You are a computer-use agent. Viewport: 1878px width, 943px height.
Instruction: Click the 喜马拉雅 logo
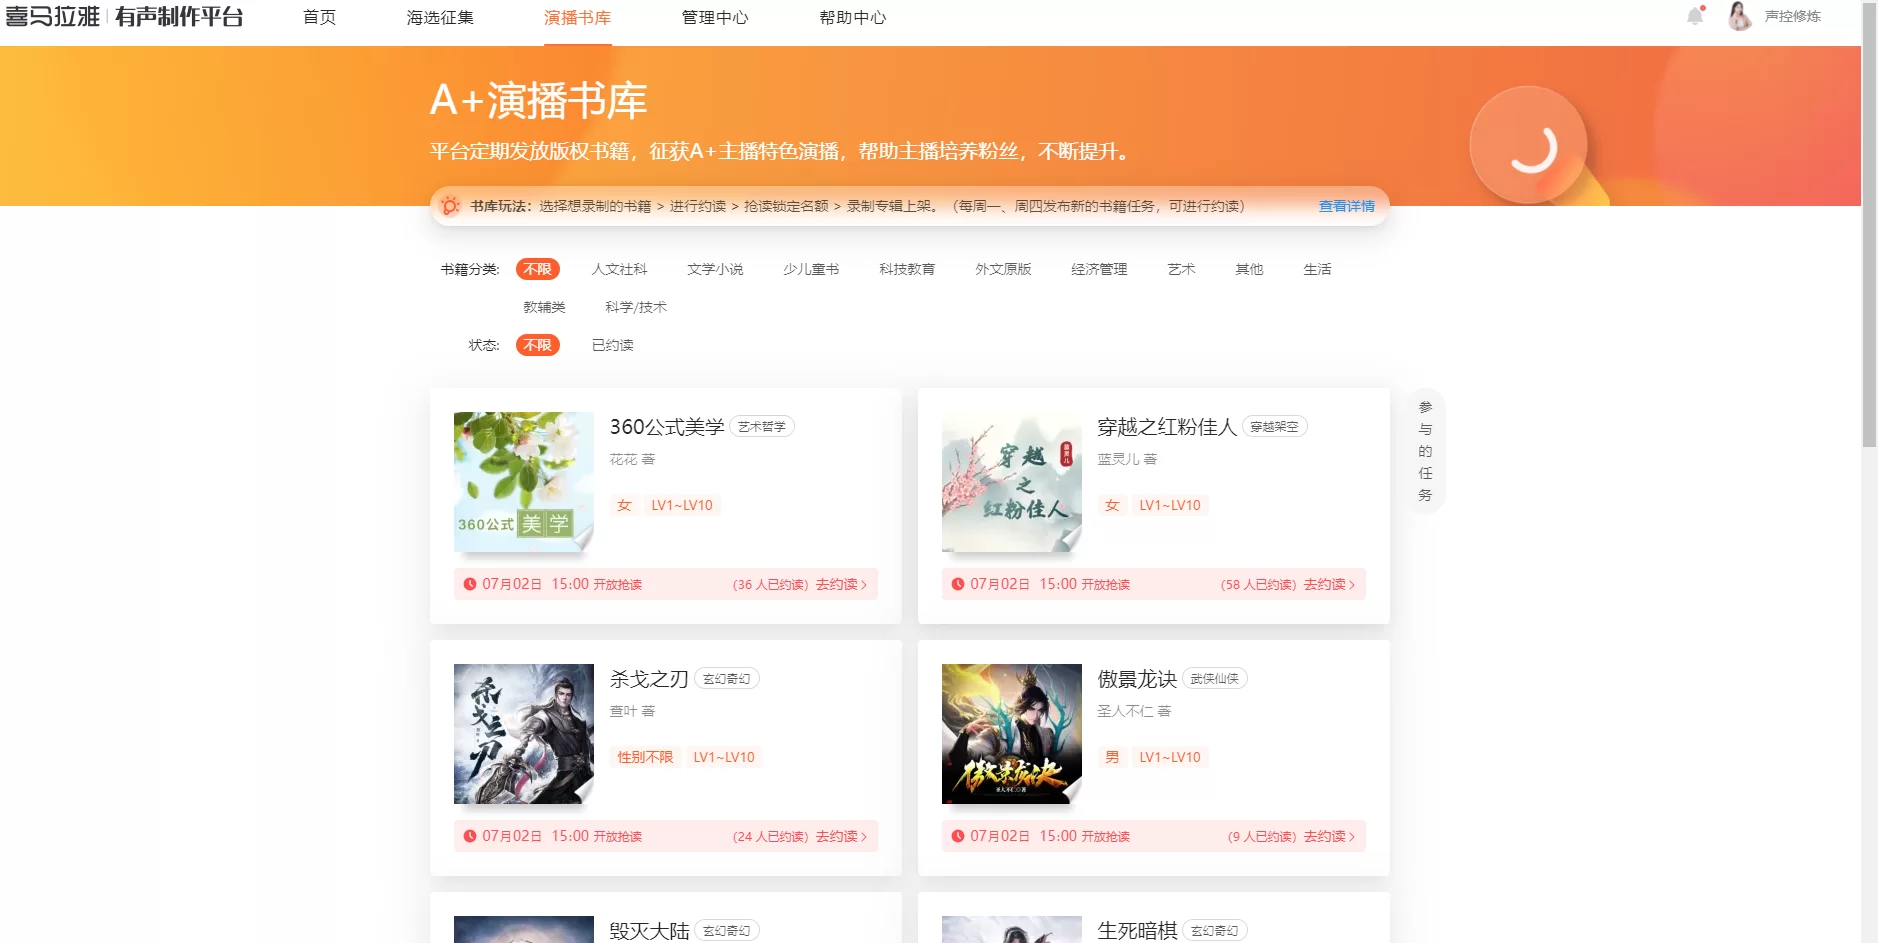(53, 17)
